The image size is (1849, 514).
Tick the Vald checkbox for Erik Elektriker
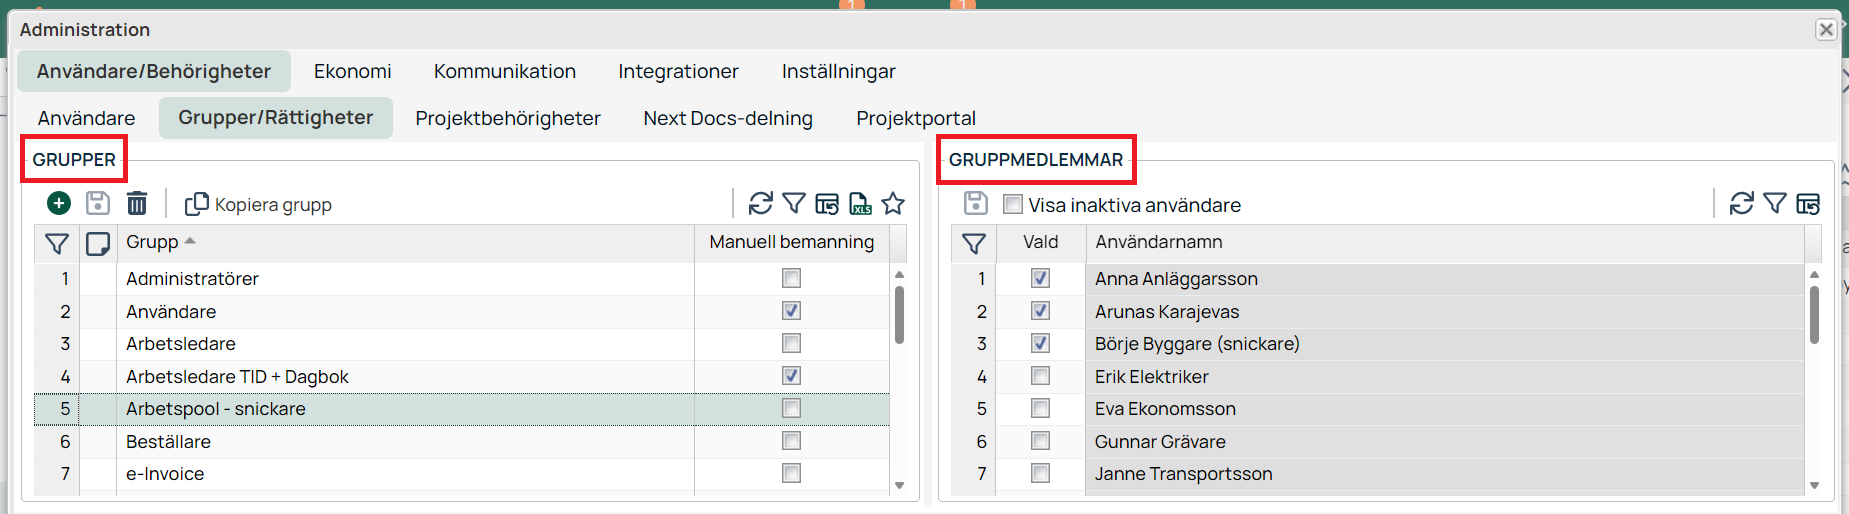(1040, 377)
